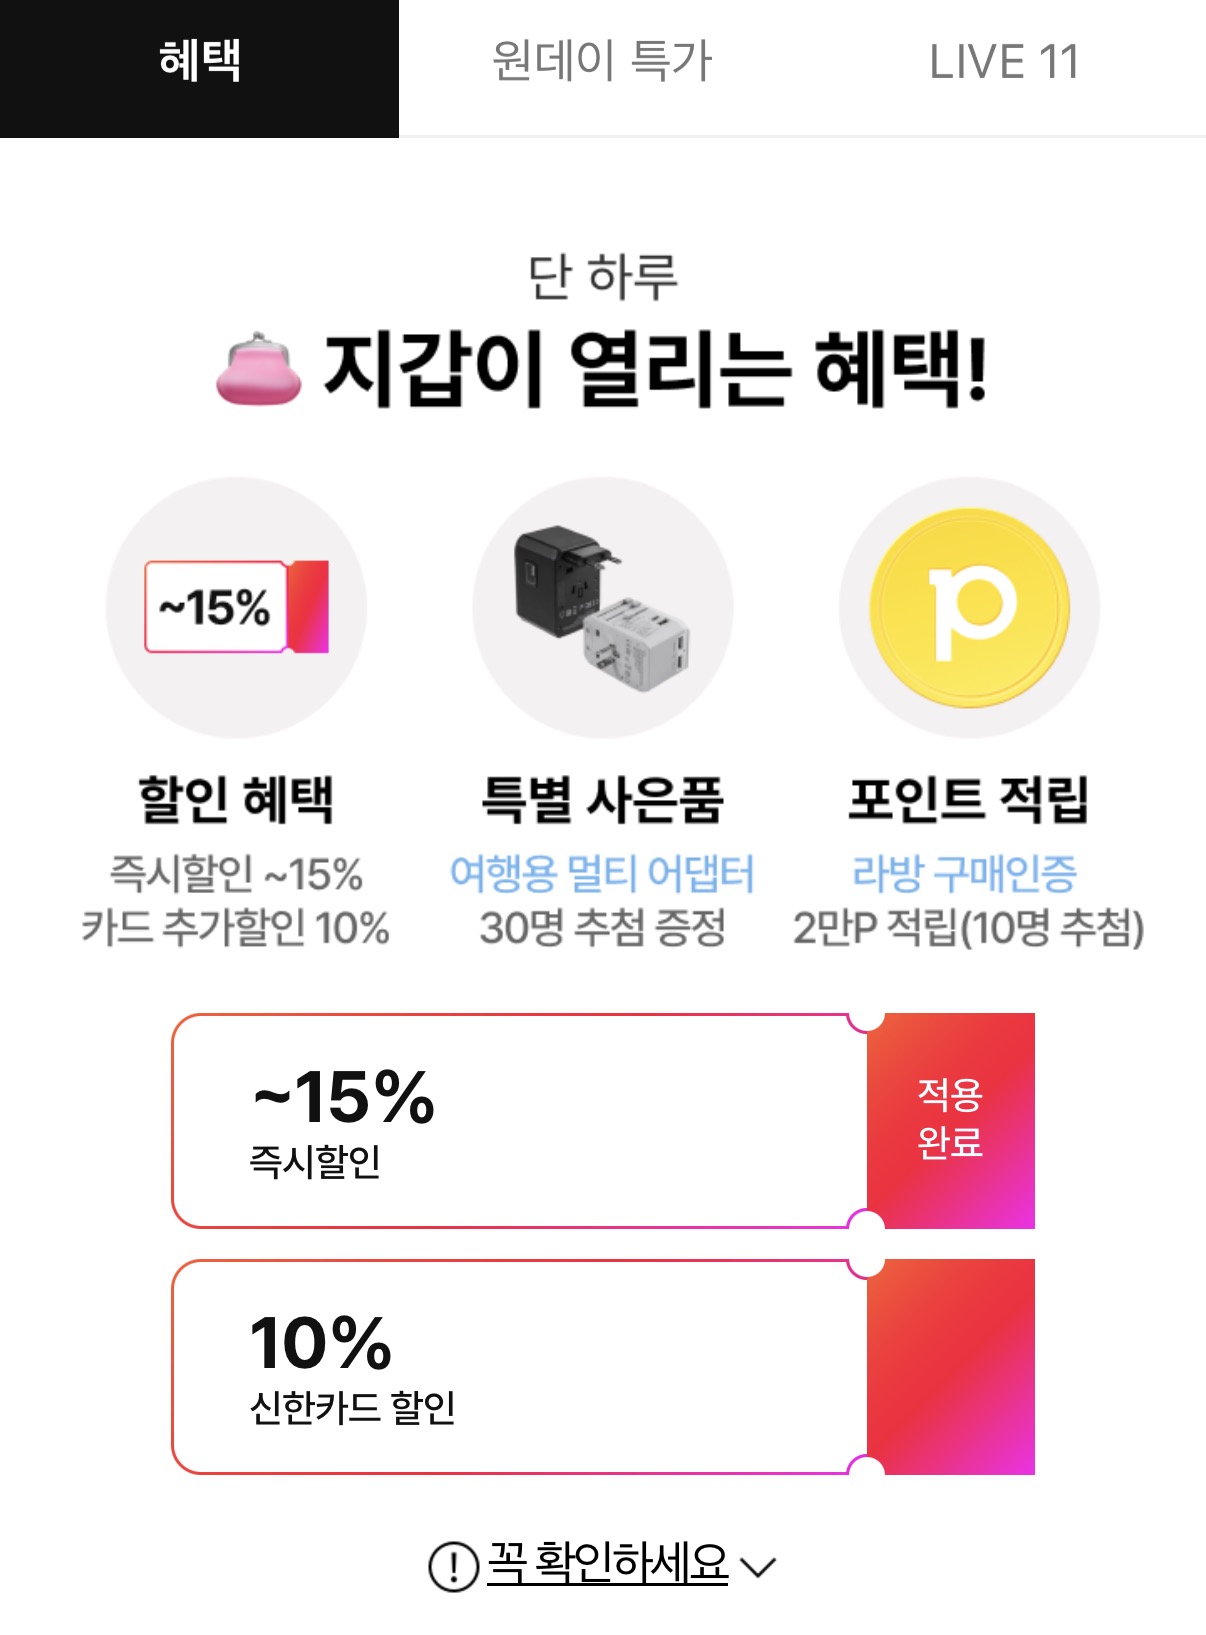
Task: Expand the 꼭 확인하세요 chevron arrow
Action: click(758, 1566)
